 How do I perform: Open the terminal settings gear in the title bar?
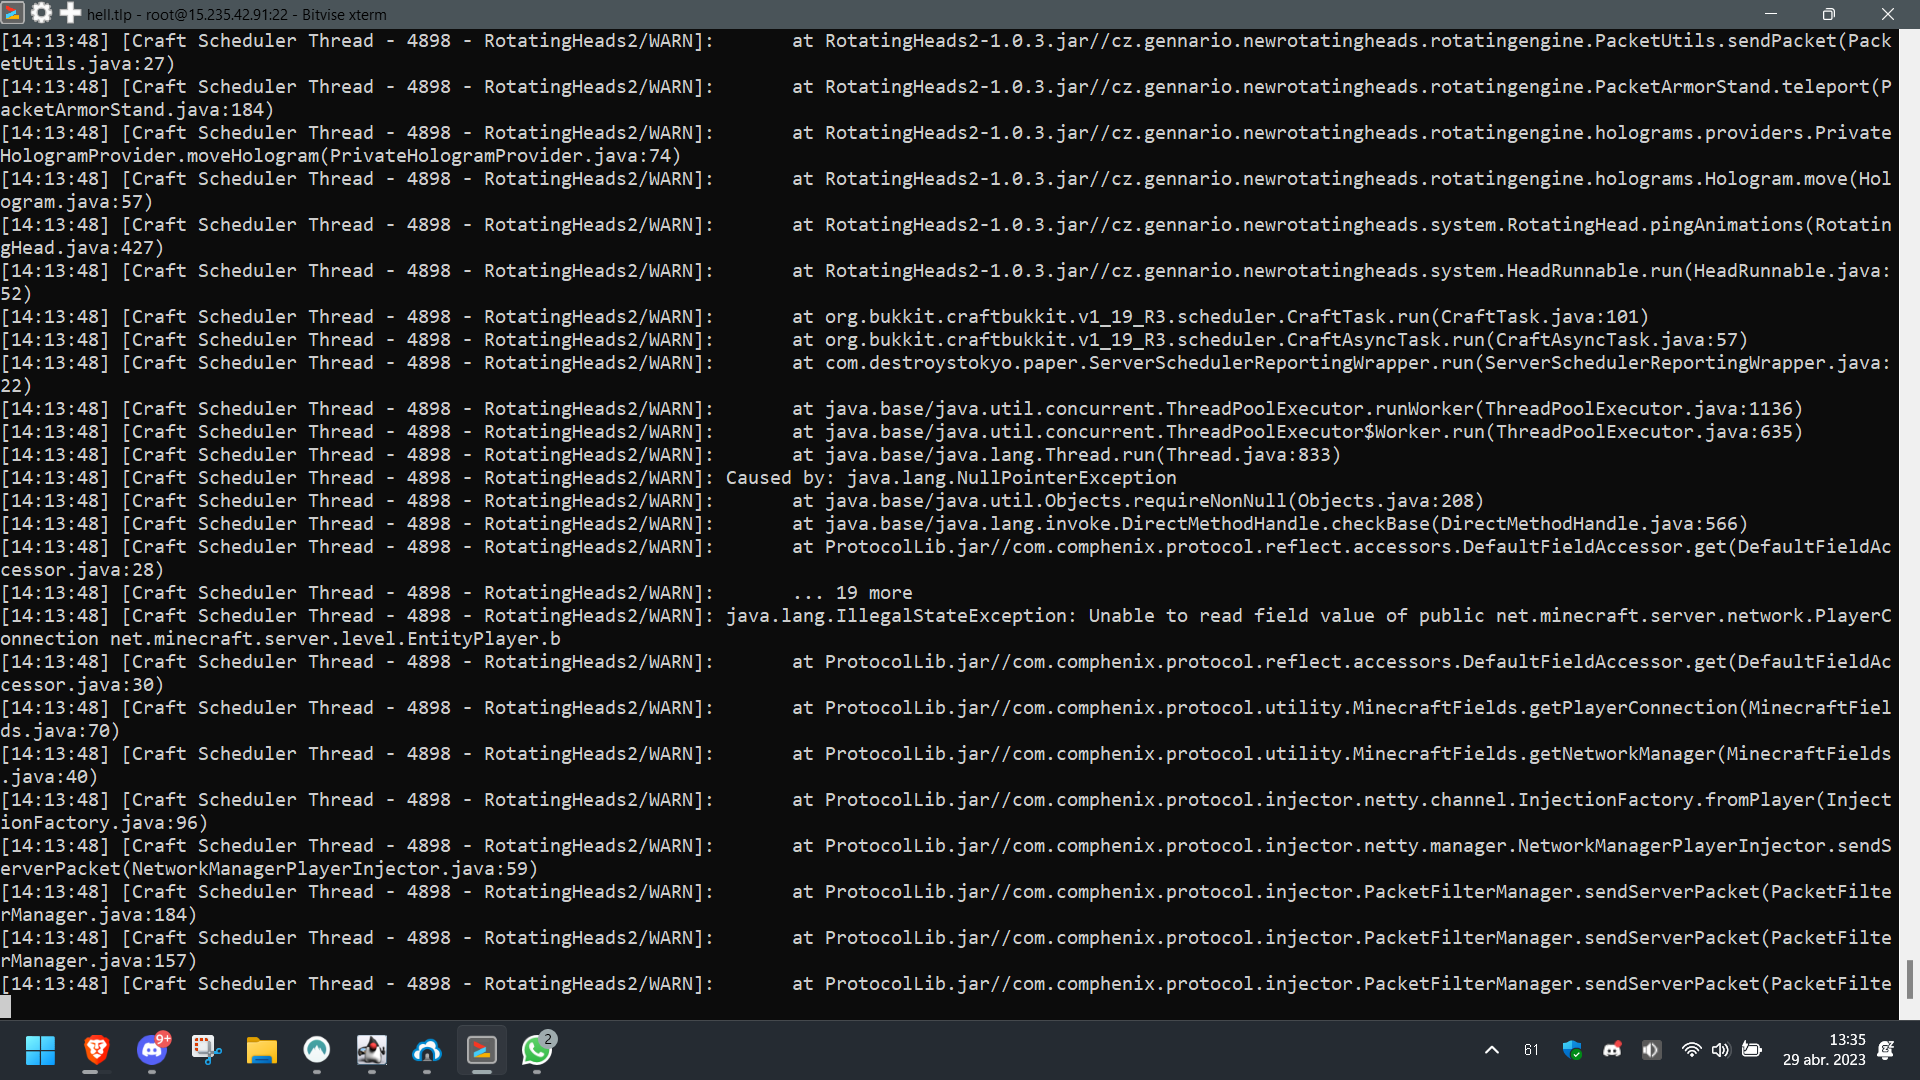point(40,14)
